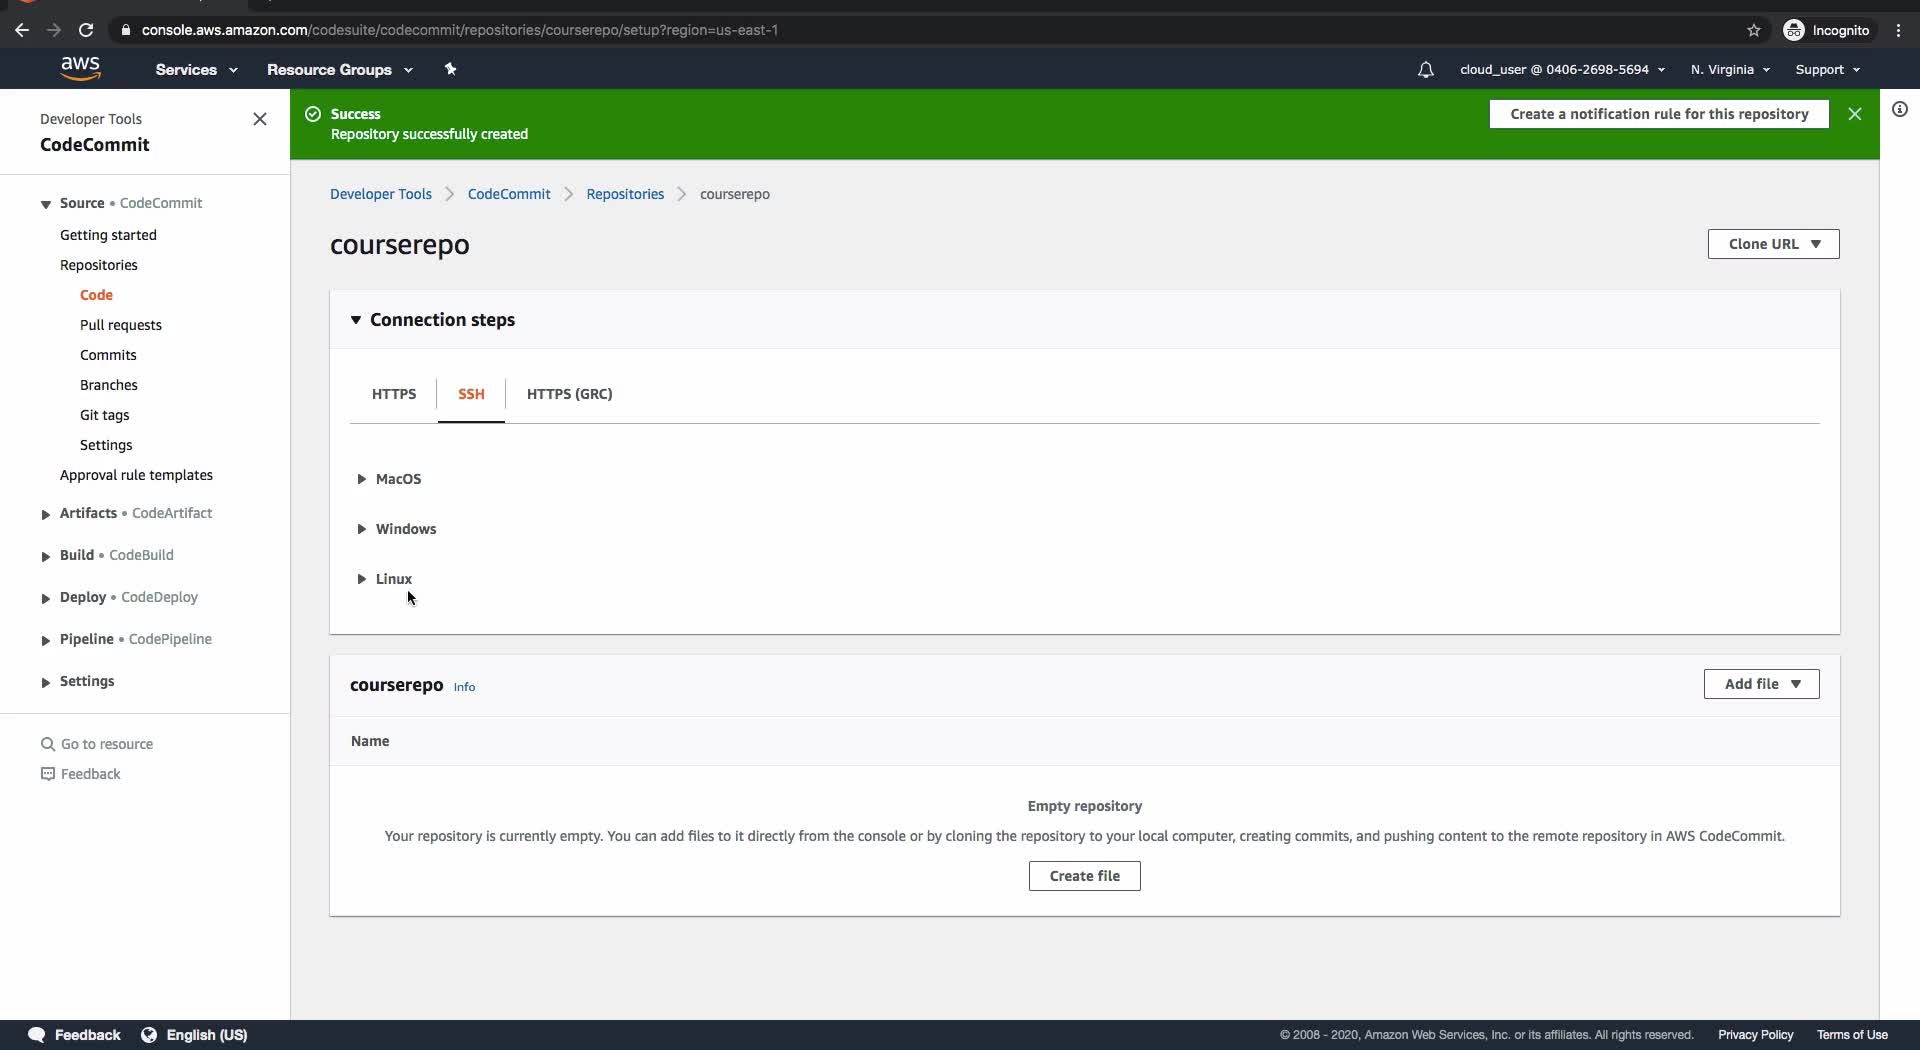Image resolution: width=1920 pixels, height=1050 pixels.
Task: Open Getting started in sidebar
Action: click(108, 235)
